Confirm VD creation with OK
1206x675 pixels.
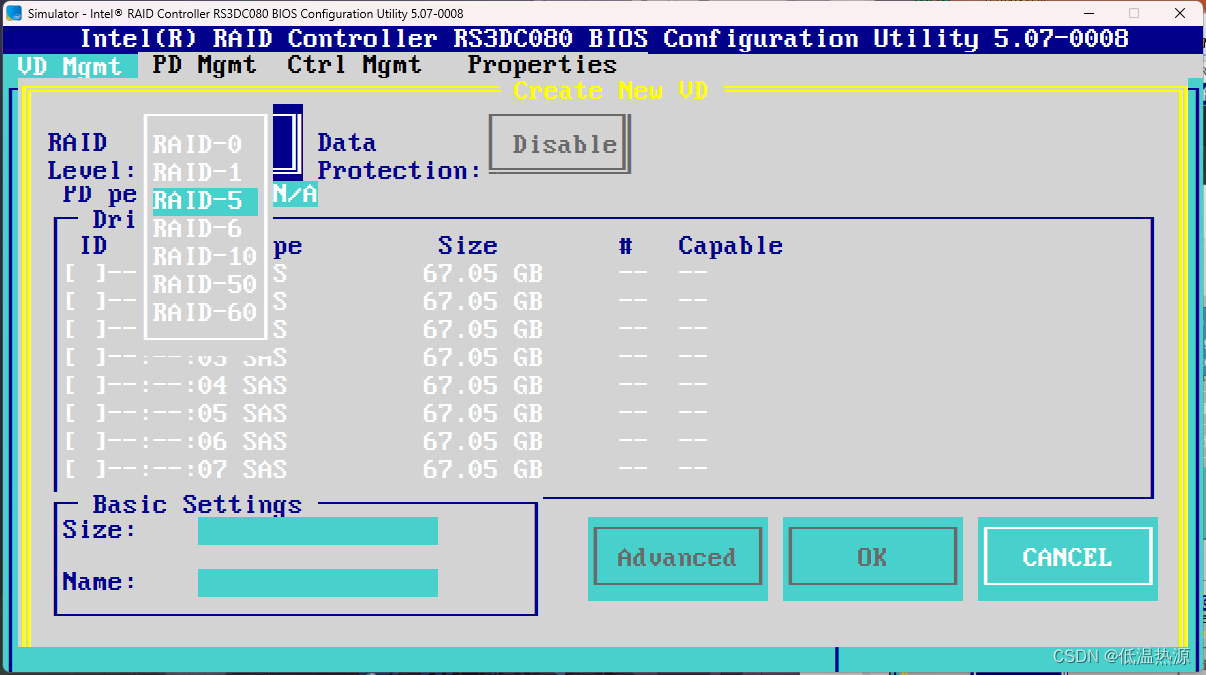[x=872, y=556]
